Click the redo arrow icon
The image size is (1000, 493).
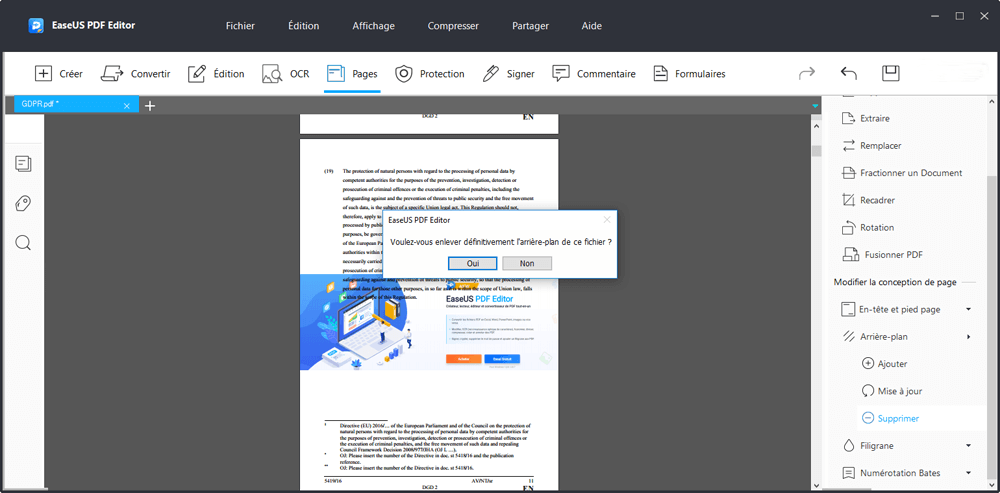click(807, 73)
